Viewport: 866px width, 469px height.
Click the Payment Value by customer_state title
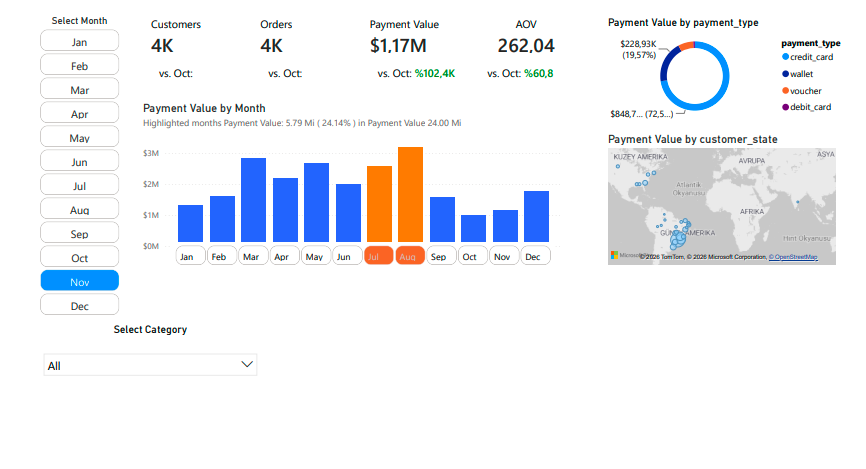[693, 139]
